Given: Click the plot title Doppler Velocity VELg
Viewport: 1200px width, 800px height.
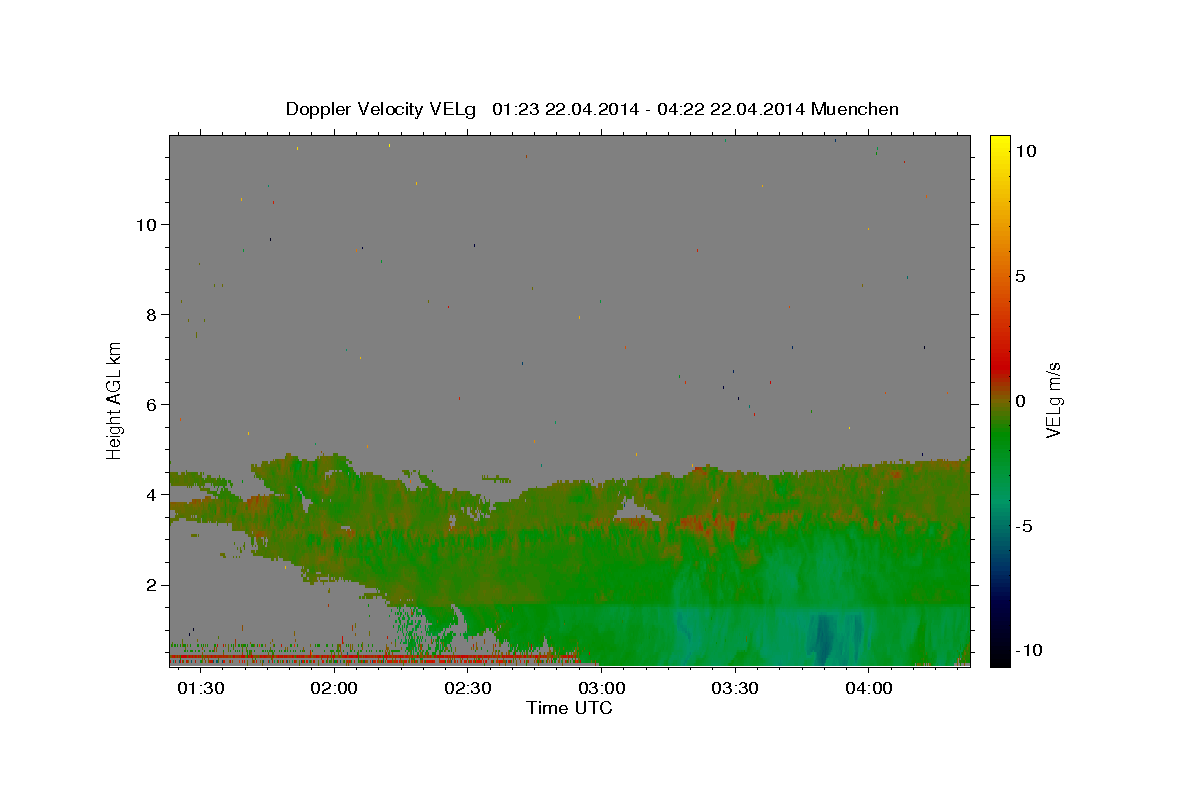Looking at the screenshot, I should 380,109.
